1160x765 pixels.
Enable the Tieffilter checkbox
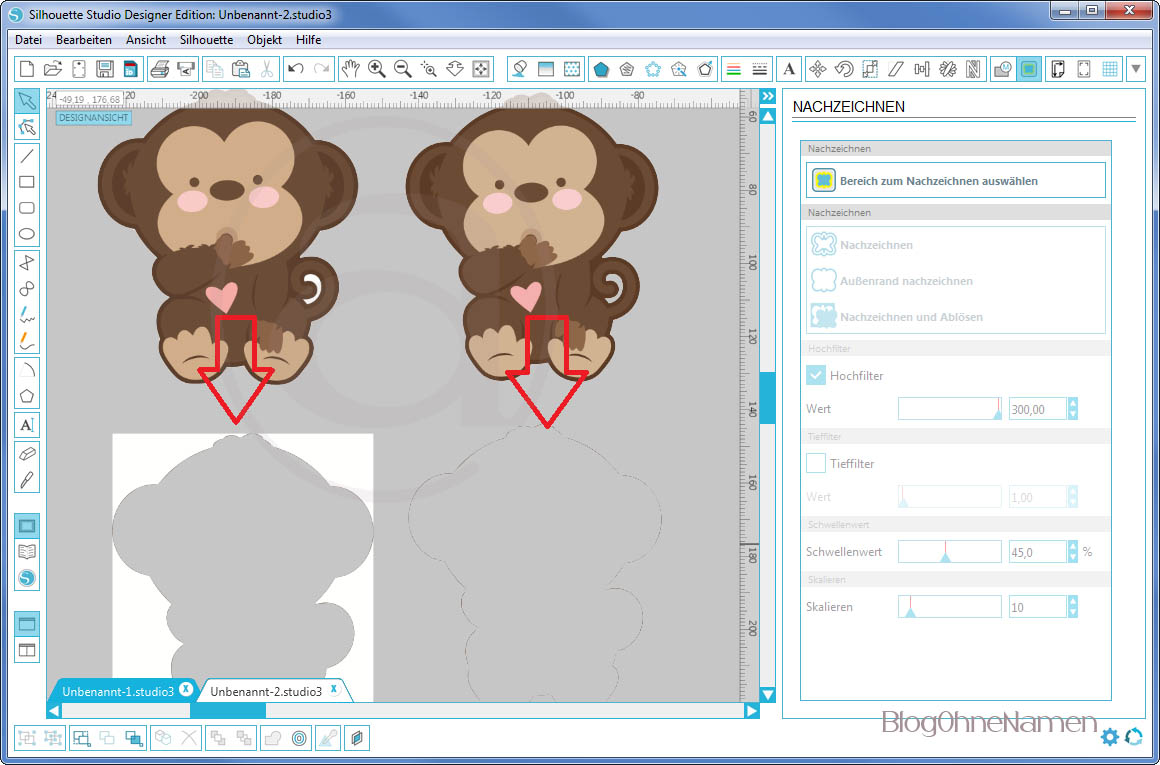816,463
